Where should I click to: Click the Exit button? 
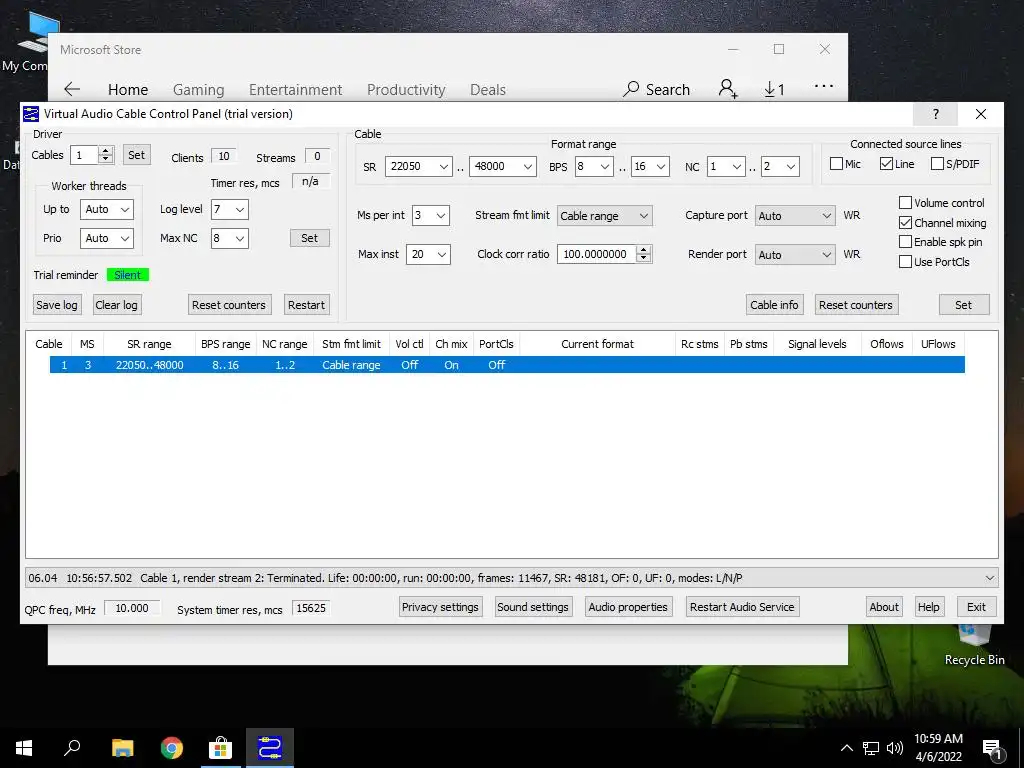pos(976,607)
